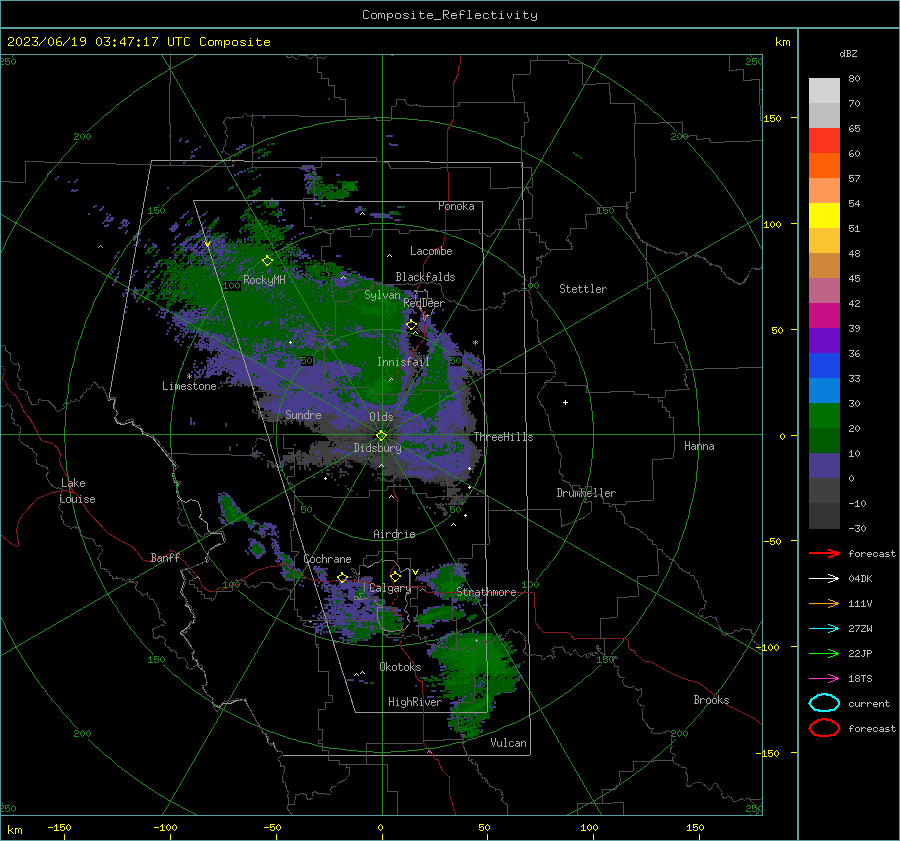
Task: Click the red 'forecast' ellipse legend icon
Action: (x=824, y=728)
